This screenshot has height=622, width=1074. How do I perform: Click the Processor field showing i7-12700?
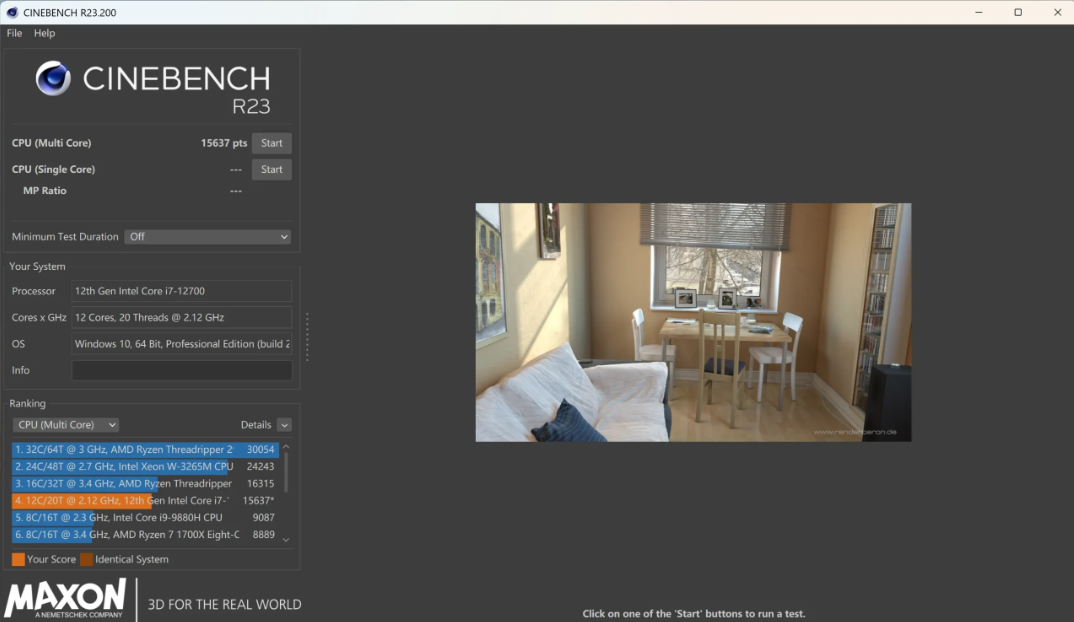[x=181, y=291]
